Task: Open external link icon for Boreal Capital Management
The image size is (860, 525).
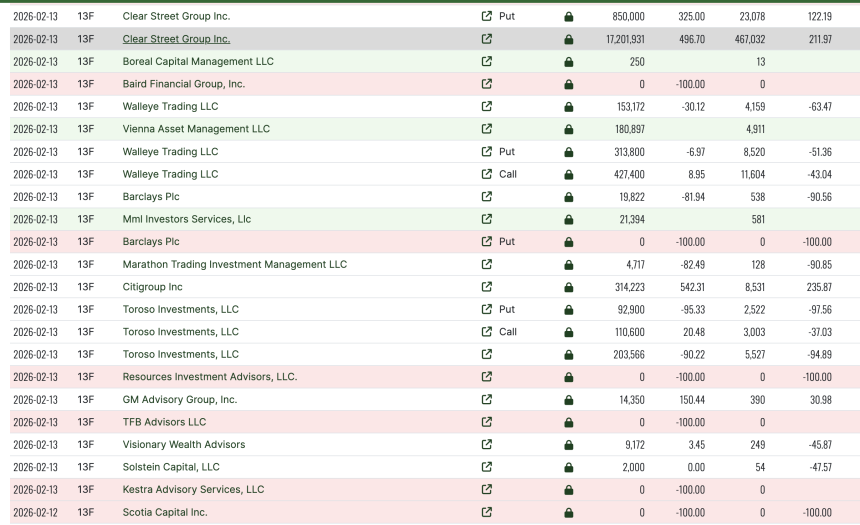Action: click(487, 62)
